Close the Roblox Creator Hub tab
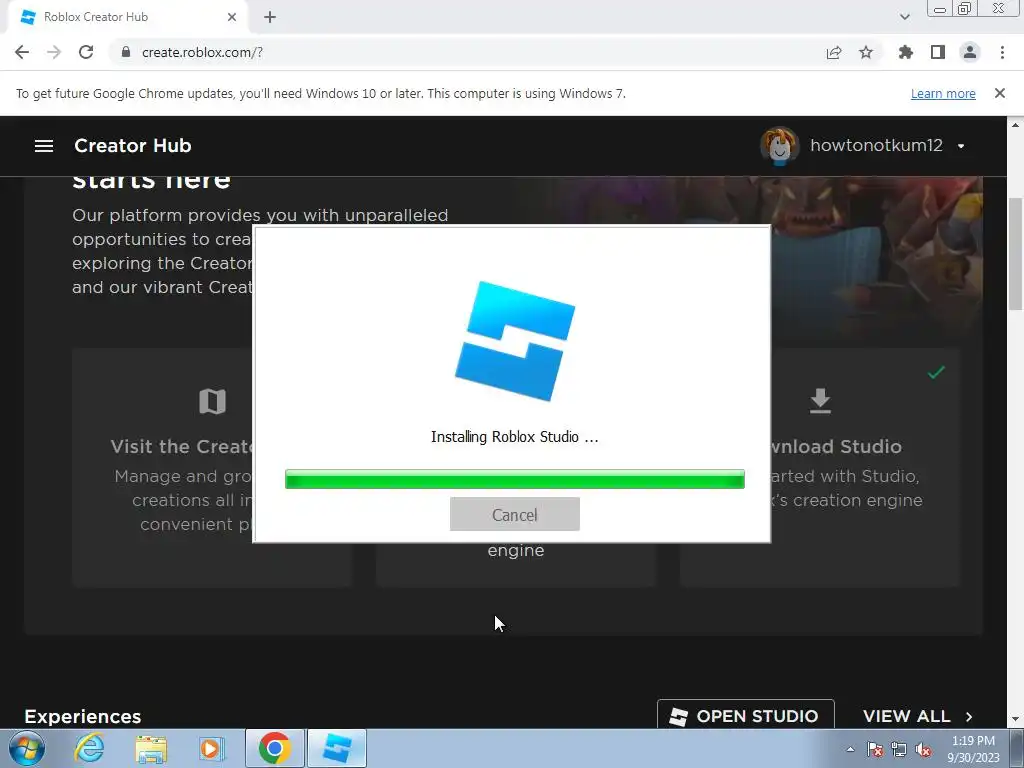The image size is (1024, 768). point(232,18)
